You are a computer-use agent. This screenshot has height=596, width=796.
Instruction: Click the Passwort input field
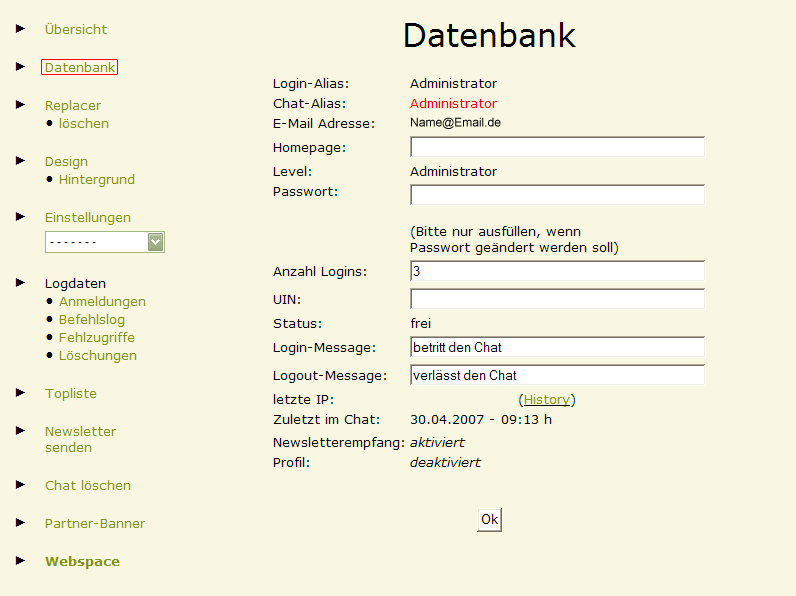pyautogui.click(x=557, y=195)
